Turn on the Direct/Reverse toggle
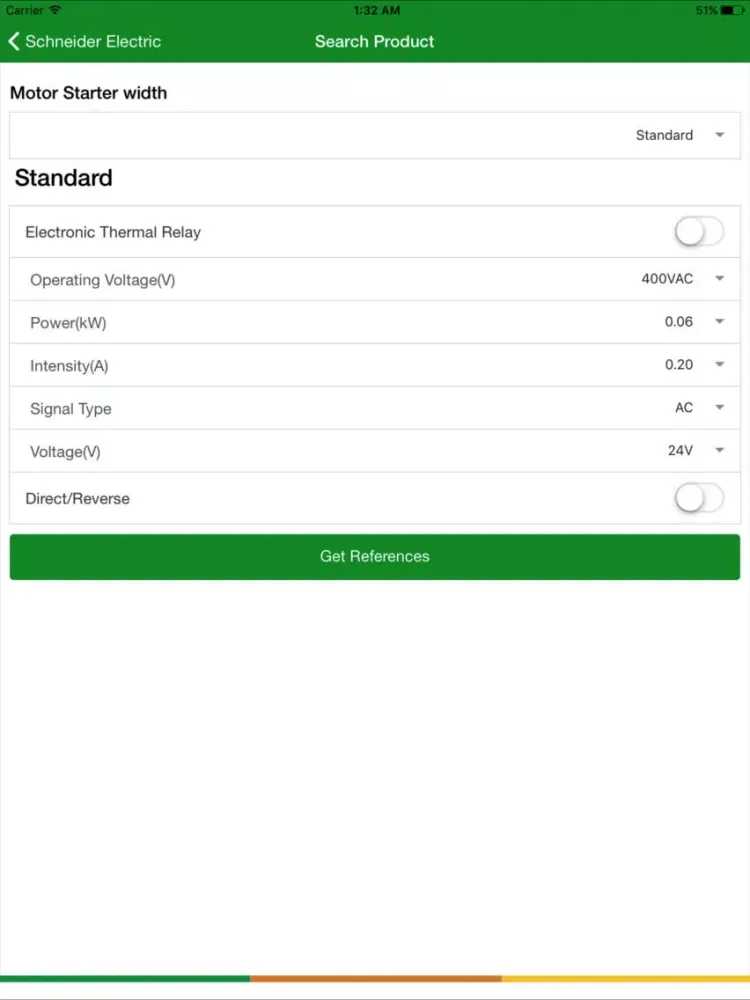Viewport: 750px width, 1000px height. pyautogui.click(x=699, y=498)
